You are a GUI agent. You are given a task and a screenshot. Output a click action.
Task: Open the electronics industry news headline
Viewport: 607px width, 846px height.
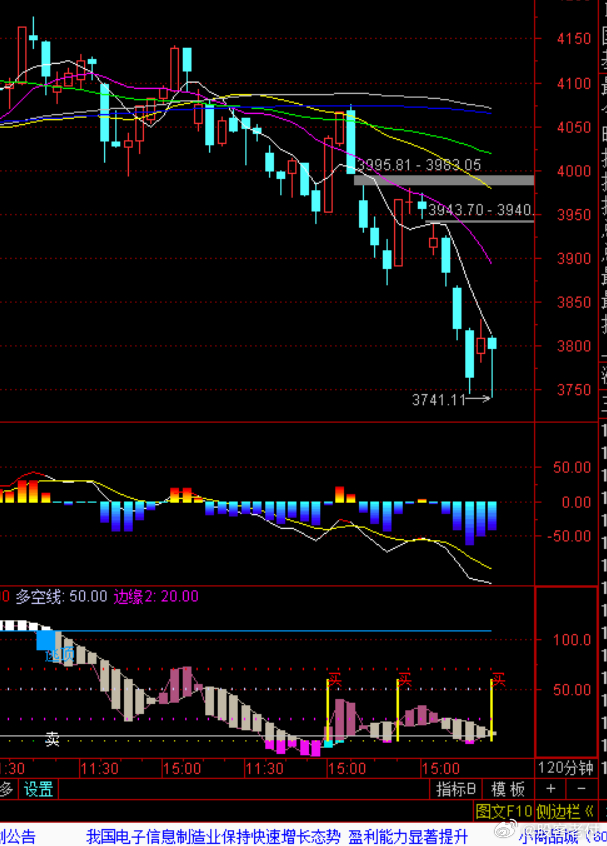pyautogui.click(x=276, y=836)
